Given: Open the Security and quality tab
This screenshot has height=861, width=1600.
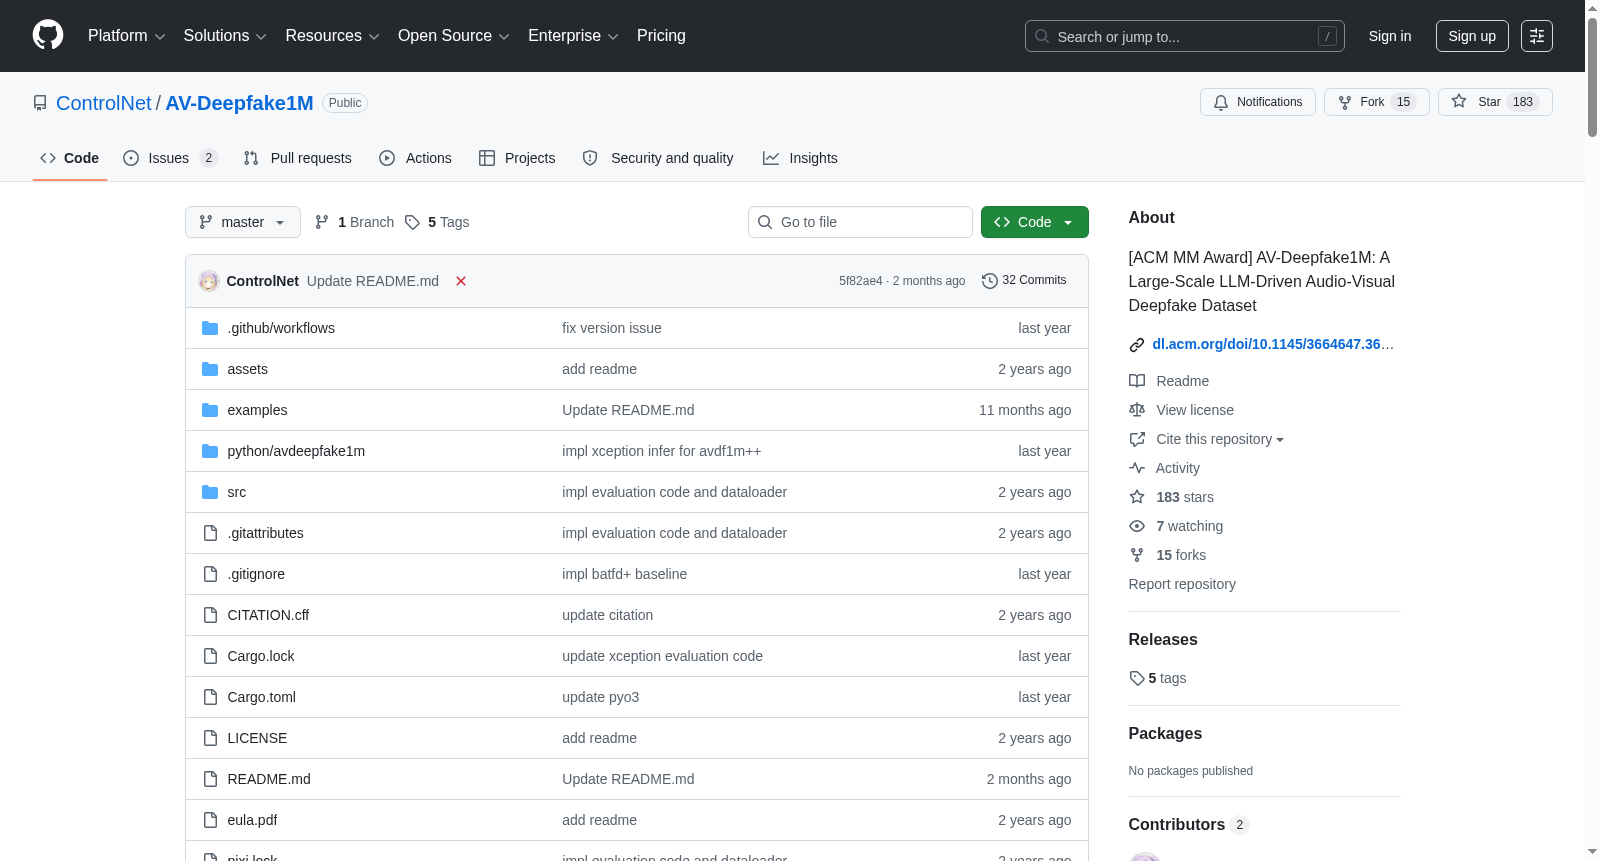Looking at the screenshot, I should pos(658,158).
